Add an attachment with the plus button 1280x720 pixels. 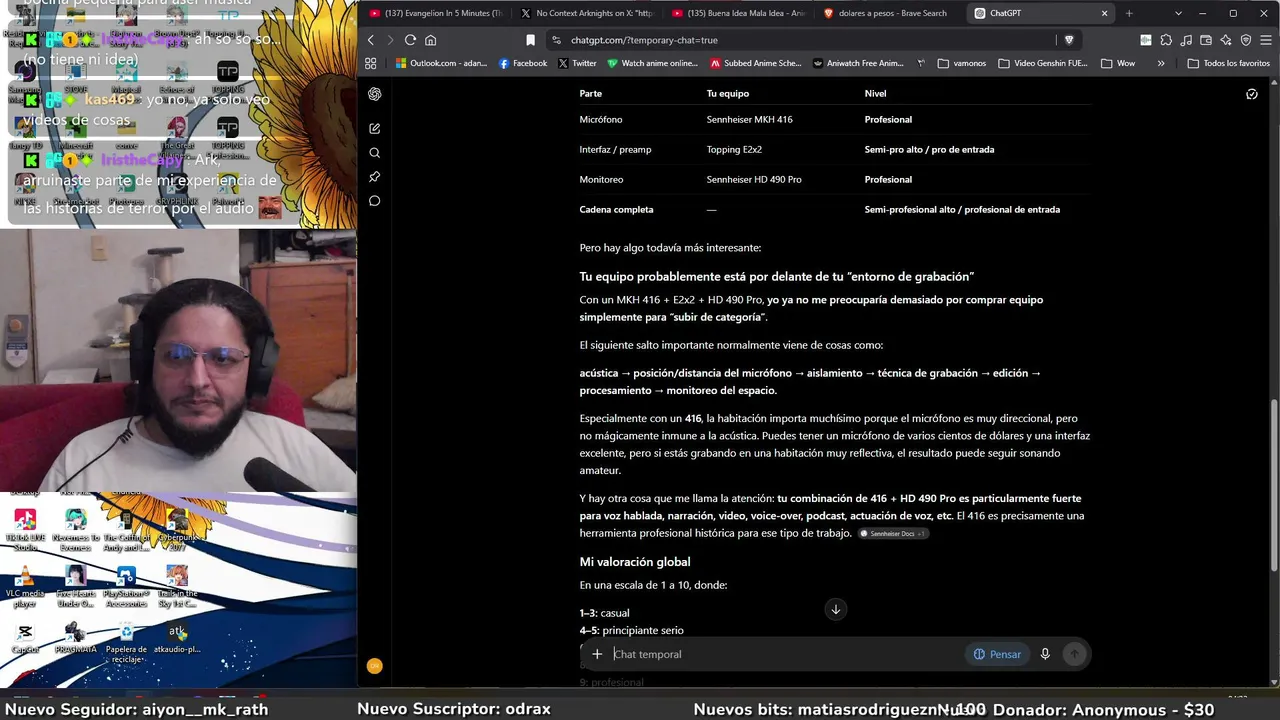(597, 654)
